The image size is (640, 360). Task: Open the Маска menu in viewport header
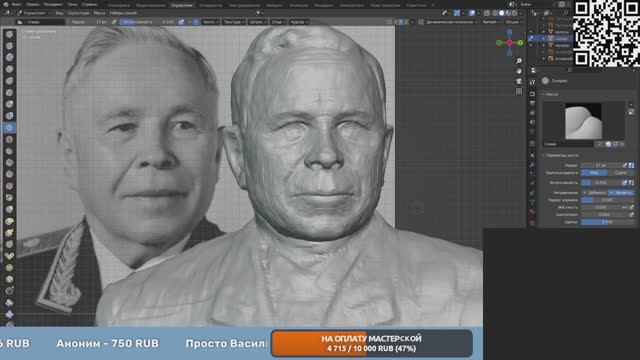(99, 13)
